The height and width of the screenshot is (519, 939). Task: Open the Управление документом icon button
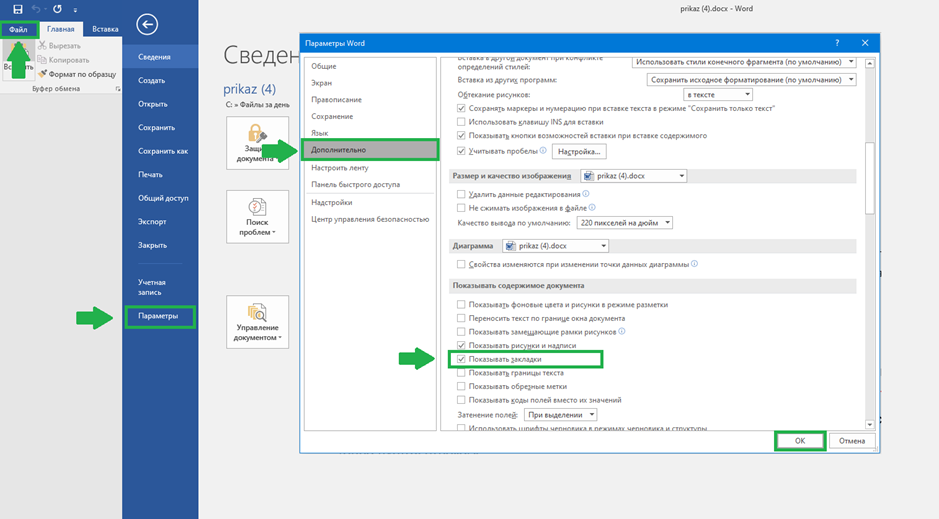click(258, 322)
